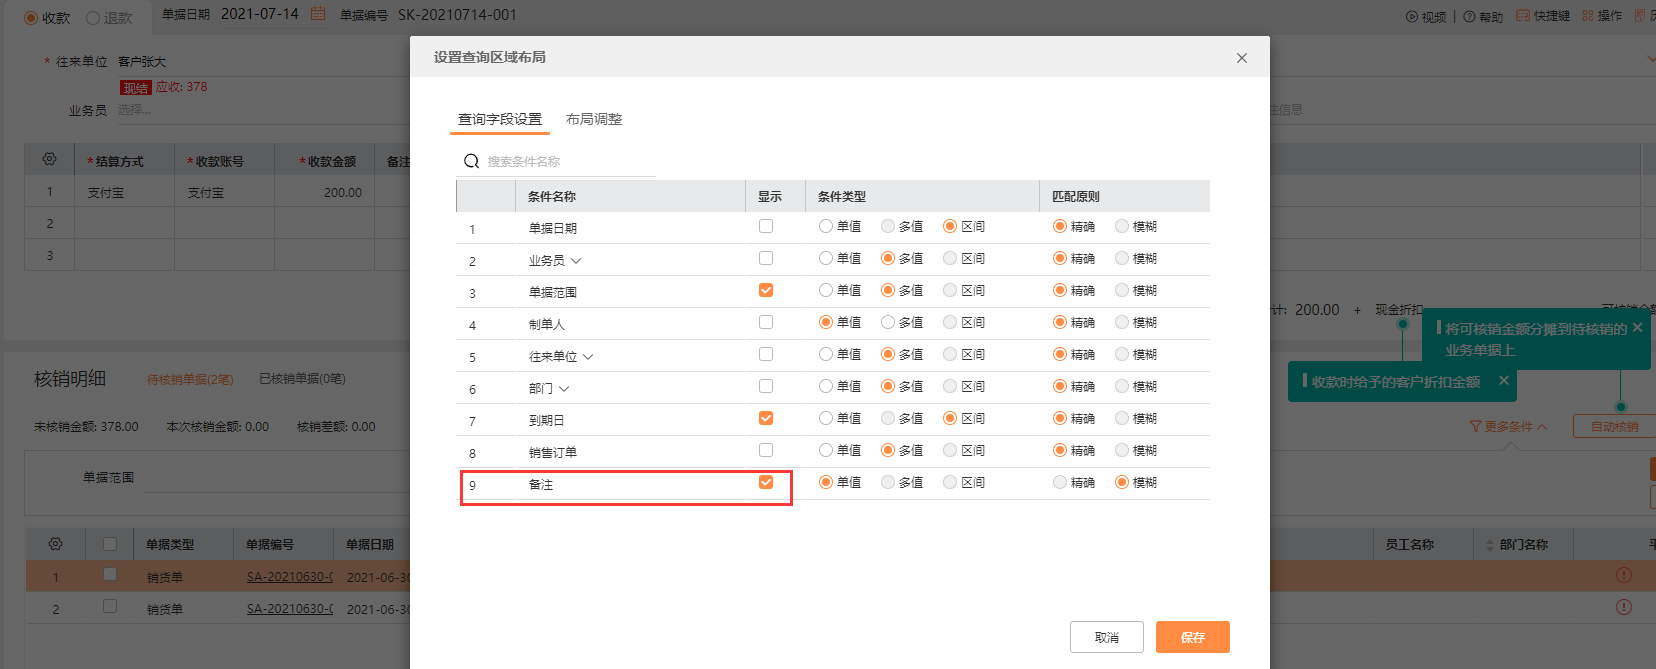1656x669 pixels.
Task: Click the 视频 video icon in top bar
Action: pyautogui.click(x=1412, y=16)
